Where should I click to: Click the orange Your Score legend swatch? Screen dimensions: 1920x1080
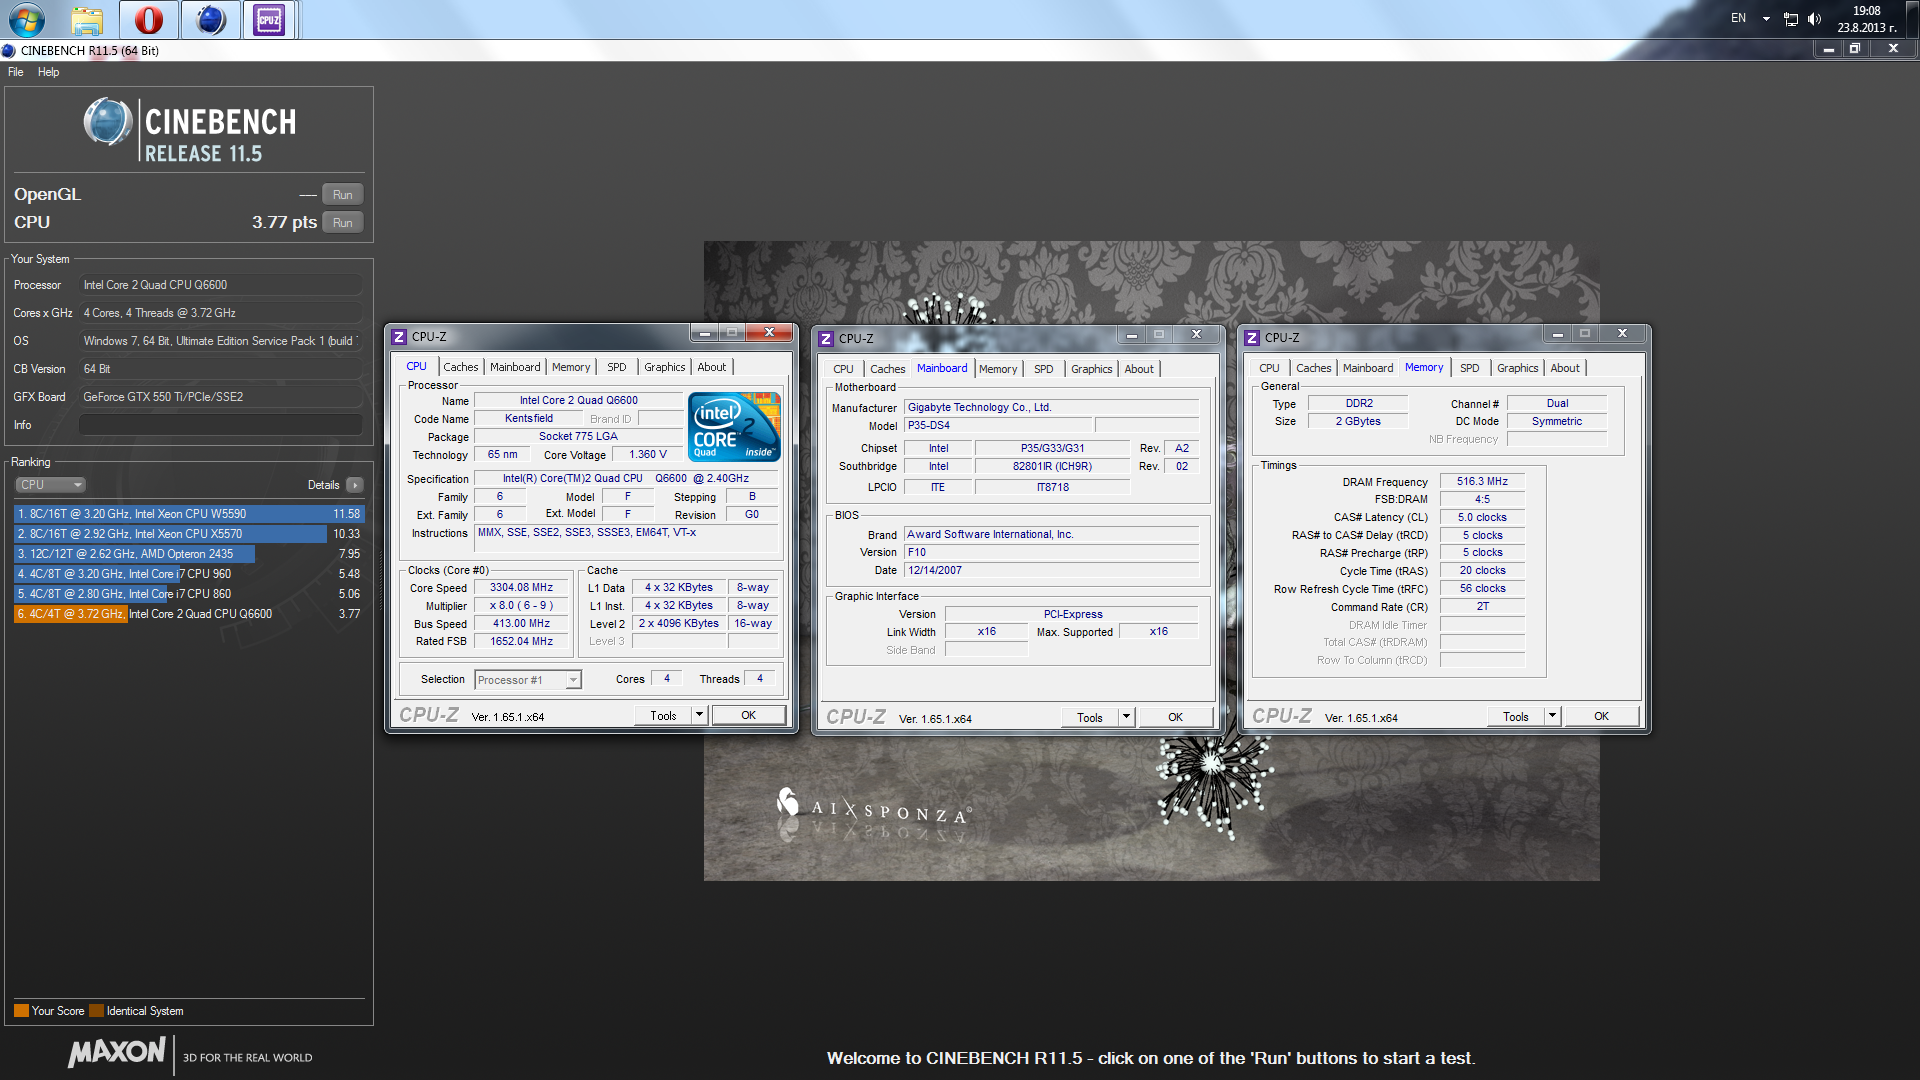point(21,1011)
